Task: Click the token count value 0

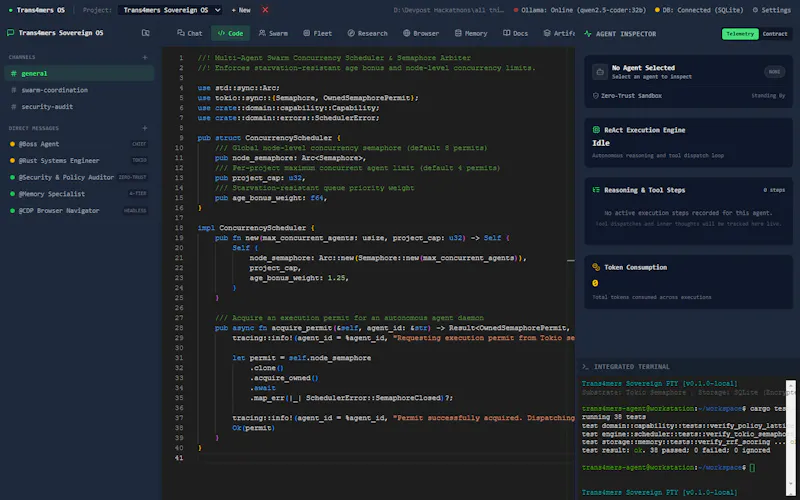Action: (x=595, y=283)
